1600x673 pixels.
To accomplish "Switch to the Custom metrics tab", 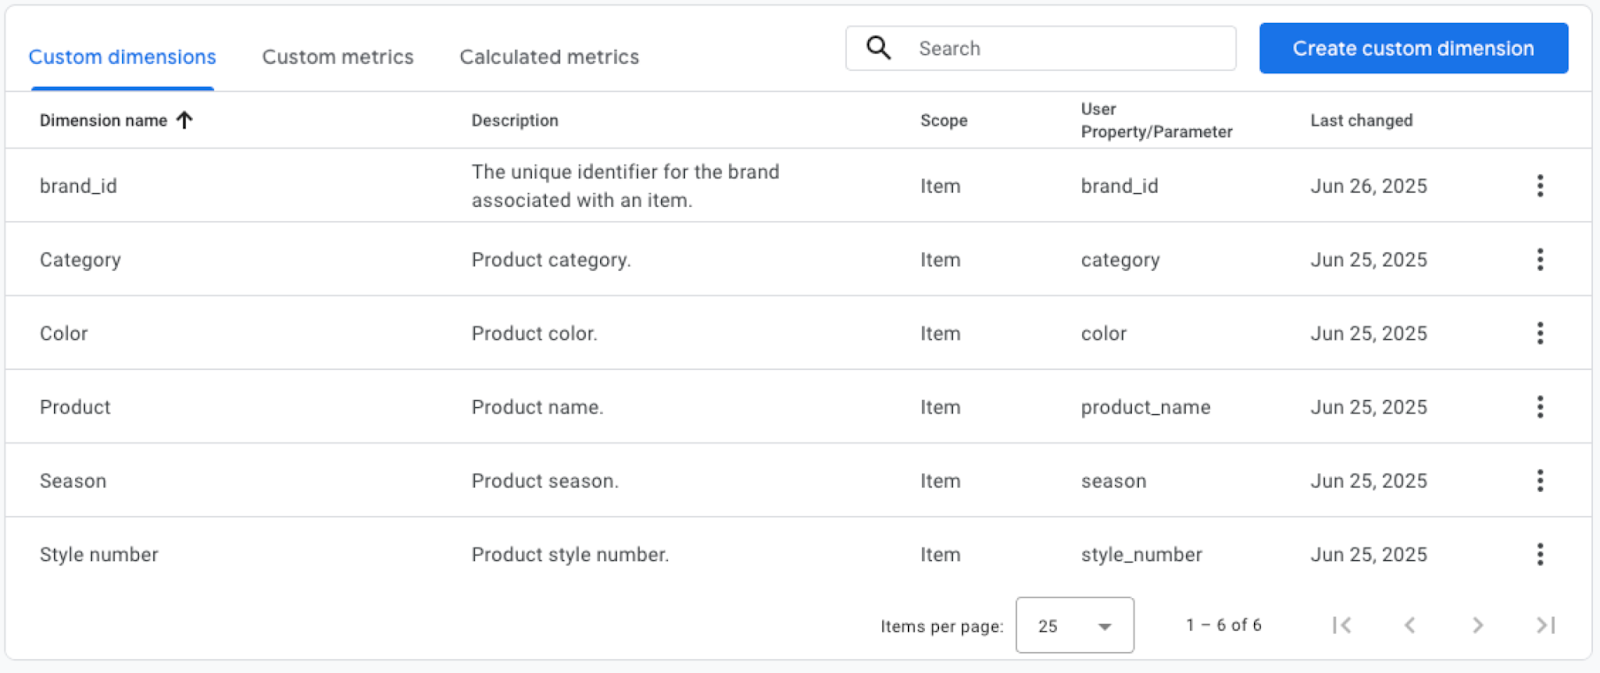I will point(338,57).
